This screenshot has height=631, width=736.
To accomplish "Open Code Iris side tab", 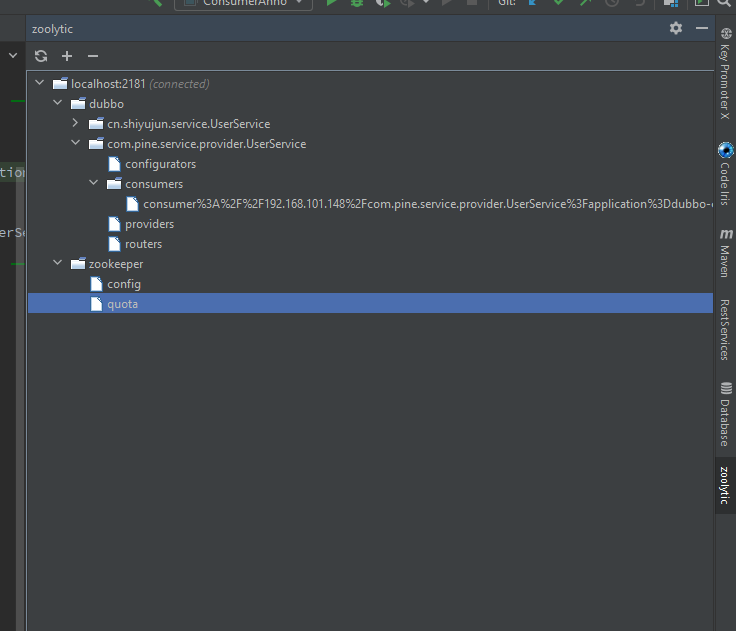I will [x=726, y=174].
